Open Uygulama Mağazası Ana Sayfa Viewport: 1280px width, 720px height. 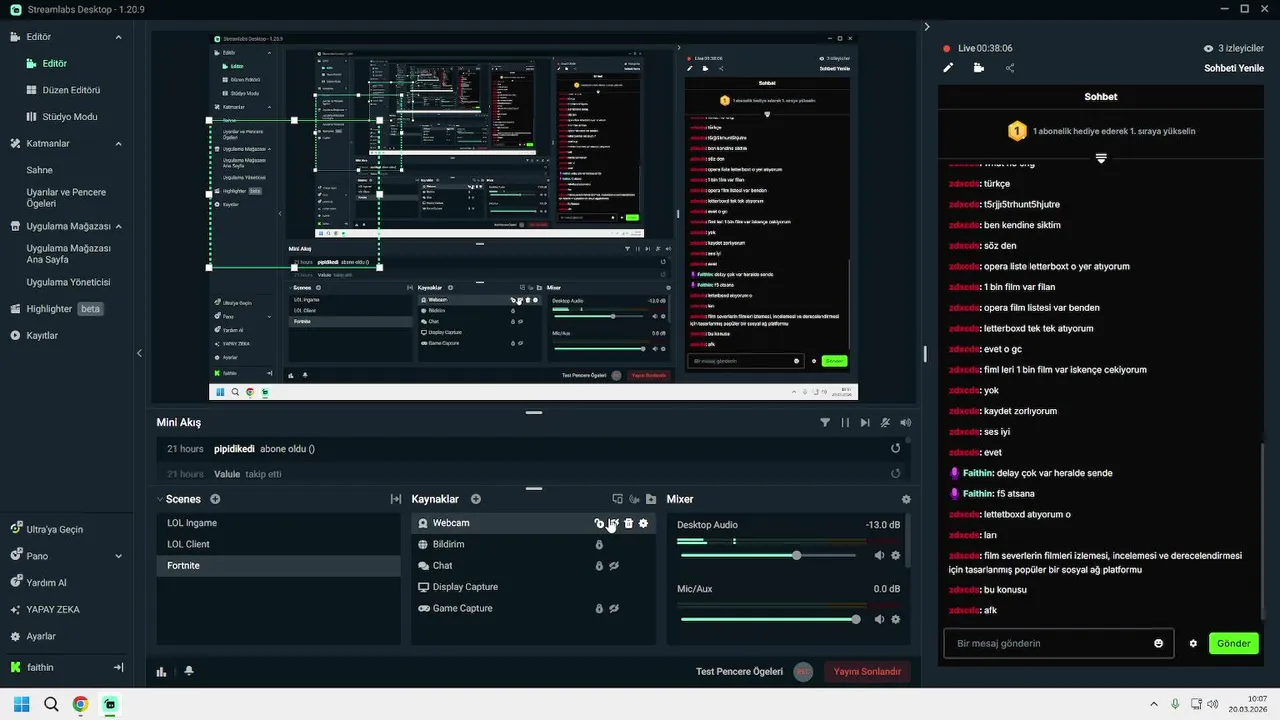point(68,254)
